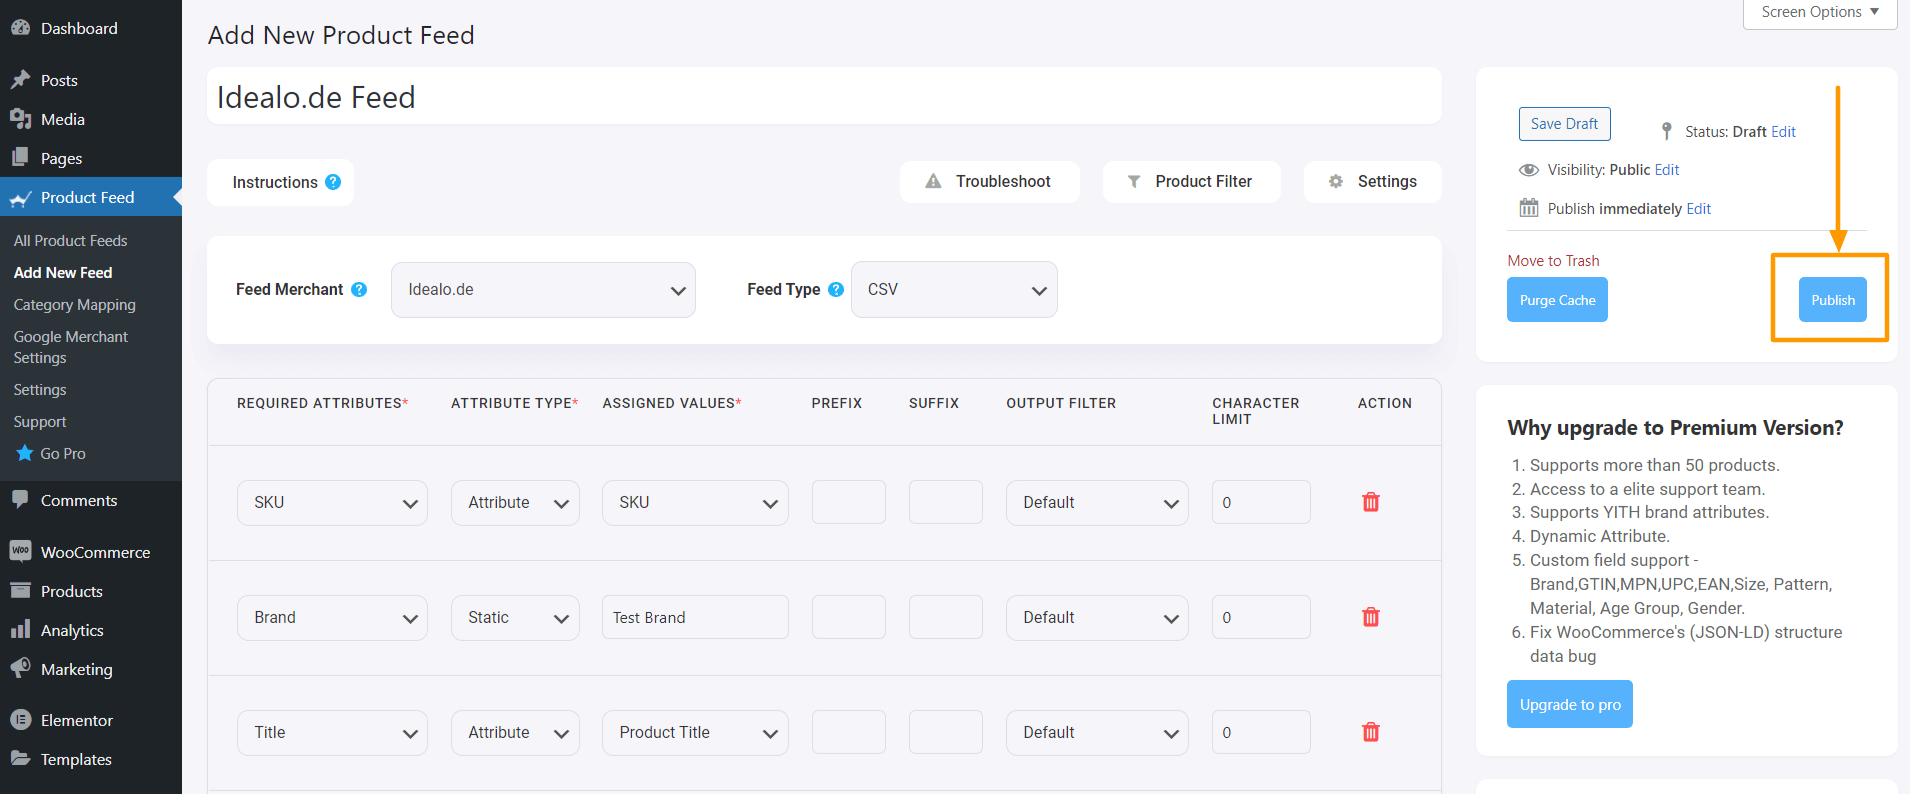1910x794 pixels.
Task: Open the Go Pro star item
Action: click(x=62, y=453)
